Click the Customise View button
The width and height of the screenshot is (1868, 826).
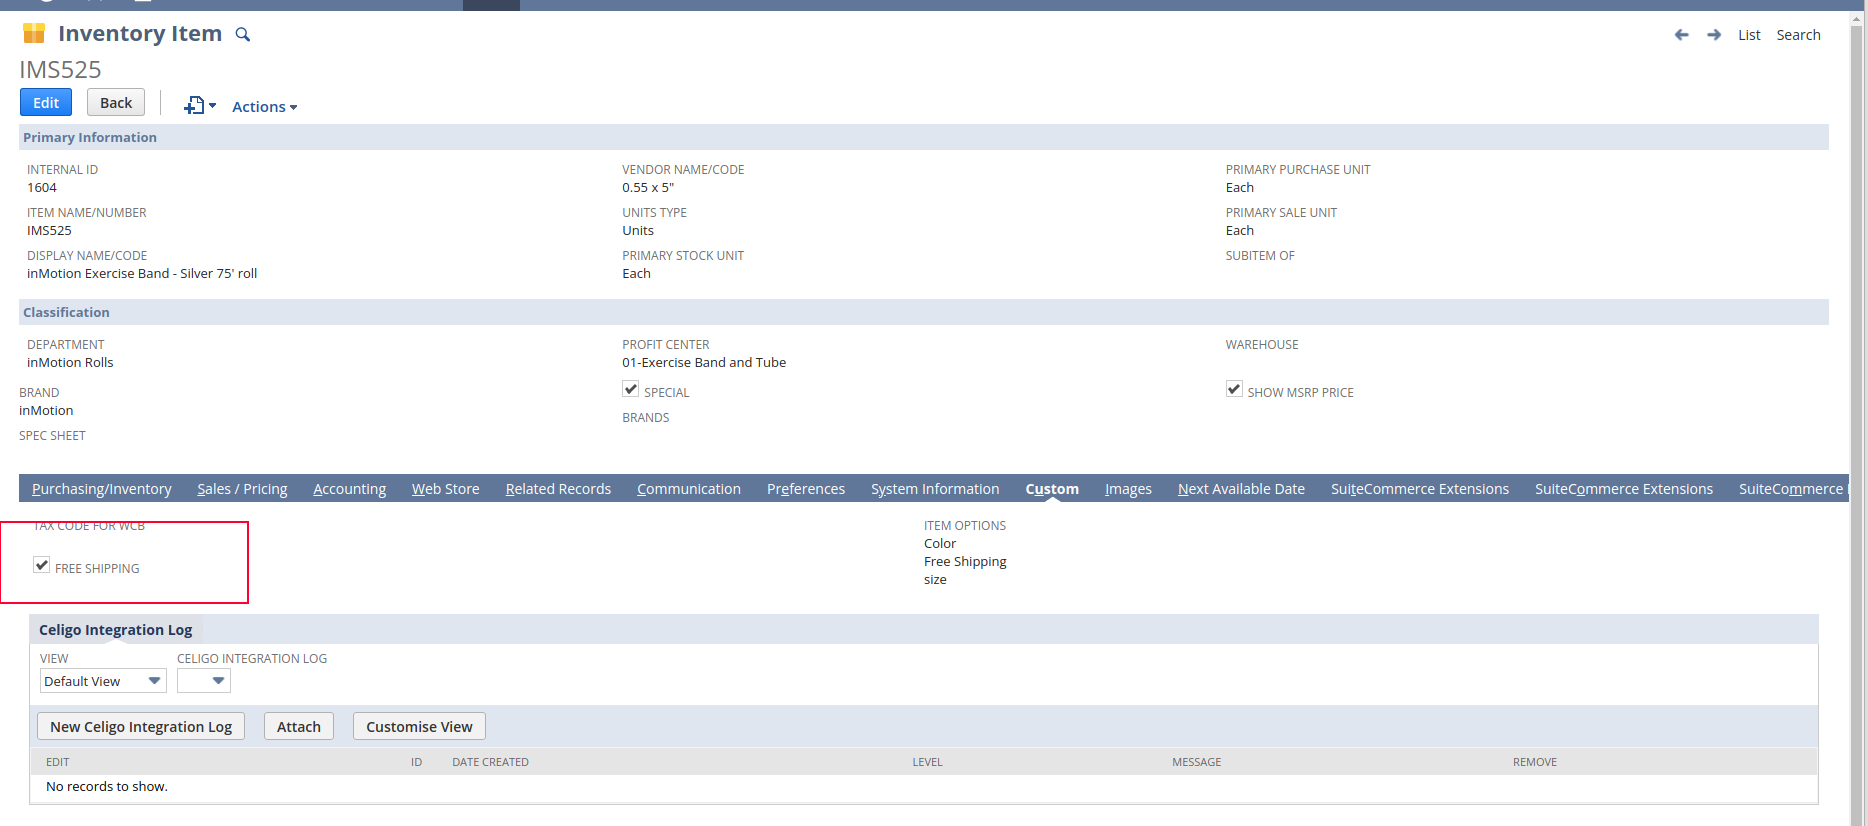tap(419, 727)
